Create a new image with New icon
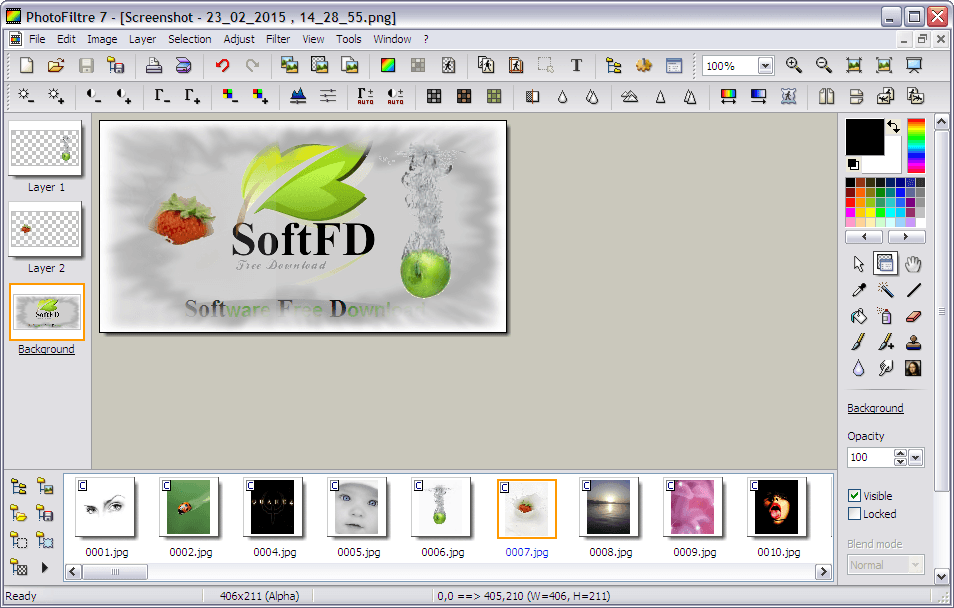Viewport: 954px width, 608px height. point(26,65)
